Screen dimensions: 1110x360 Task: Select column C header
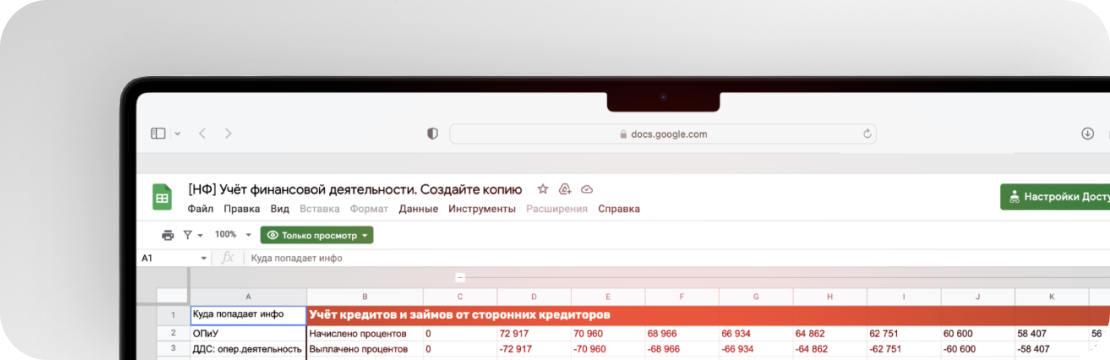(x=460, y=296)
